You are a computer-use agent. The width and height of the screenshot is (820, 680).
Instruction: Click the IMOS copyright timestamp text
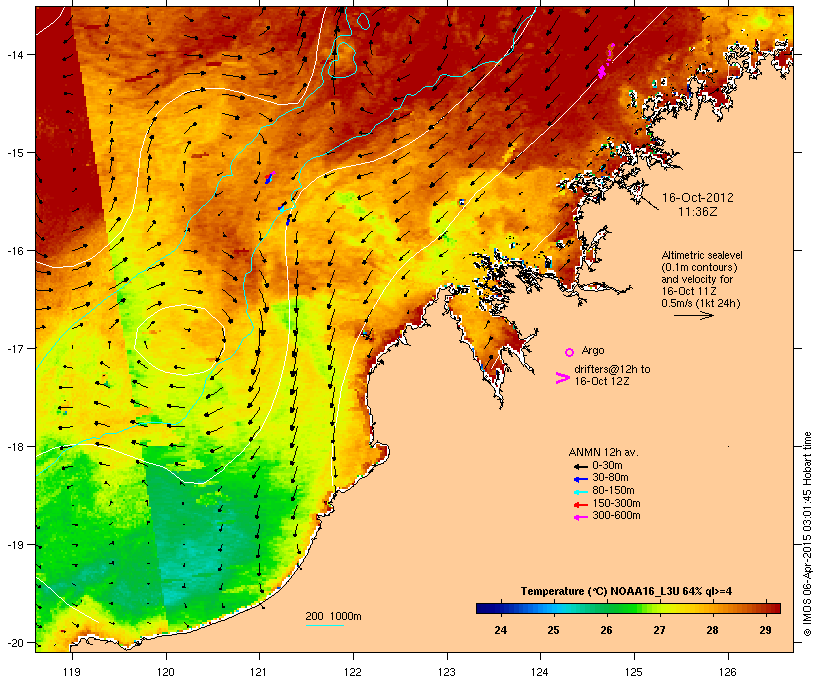click(x=807, y=534)
